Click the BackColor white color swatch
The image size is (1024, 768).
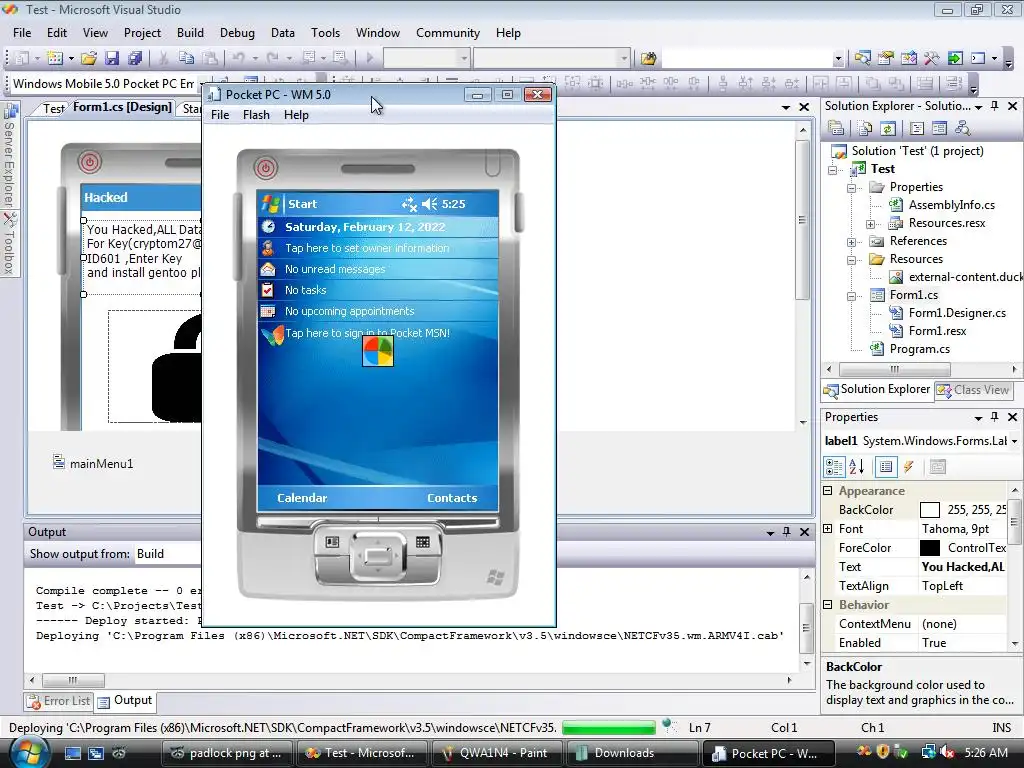pyautogui.click(x=929, y=510)
